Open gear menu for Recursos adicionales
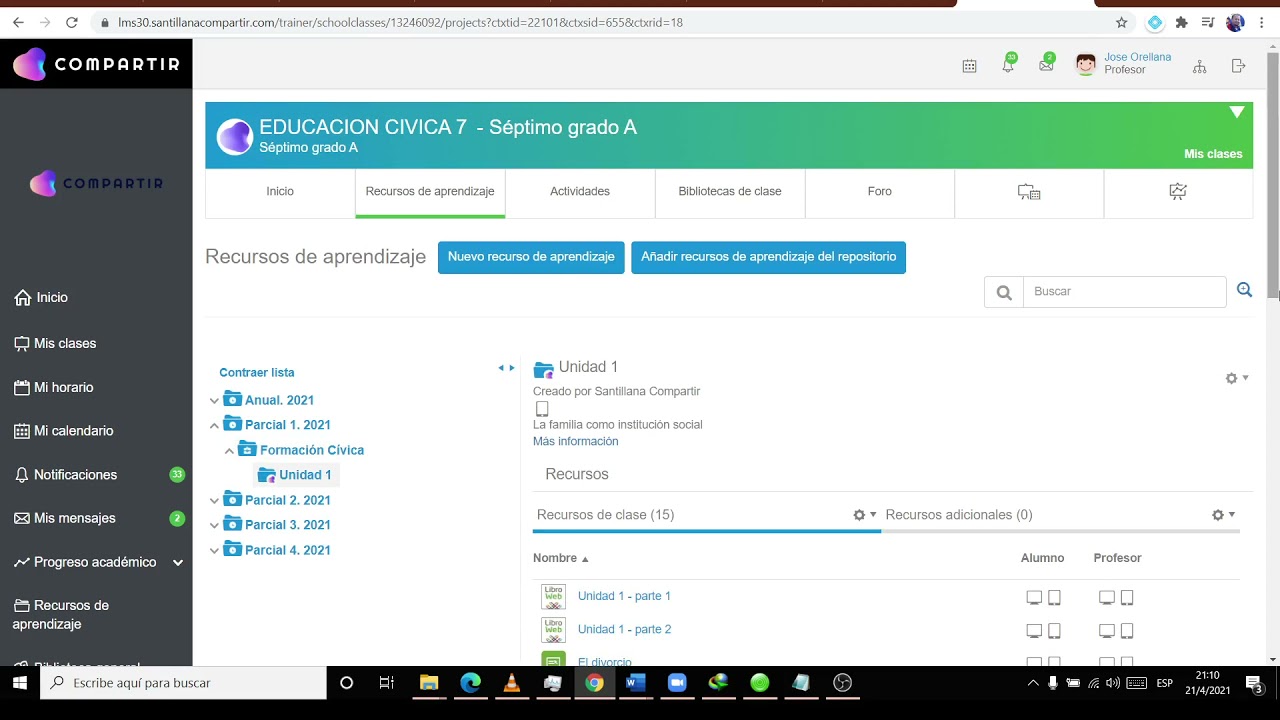The height and width of the screenshot is (720, 1280). pos(1223,515)
